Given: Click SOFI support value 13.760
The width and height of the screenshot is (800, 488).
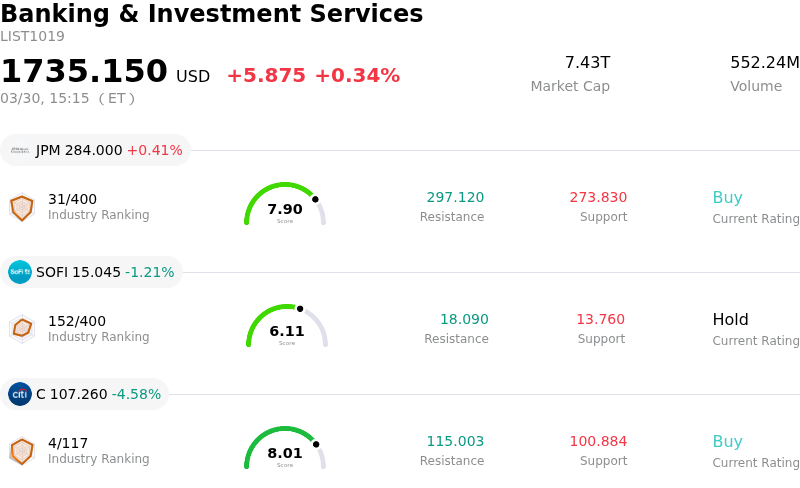Looking at the screenshot, I should point(600,320).
